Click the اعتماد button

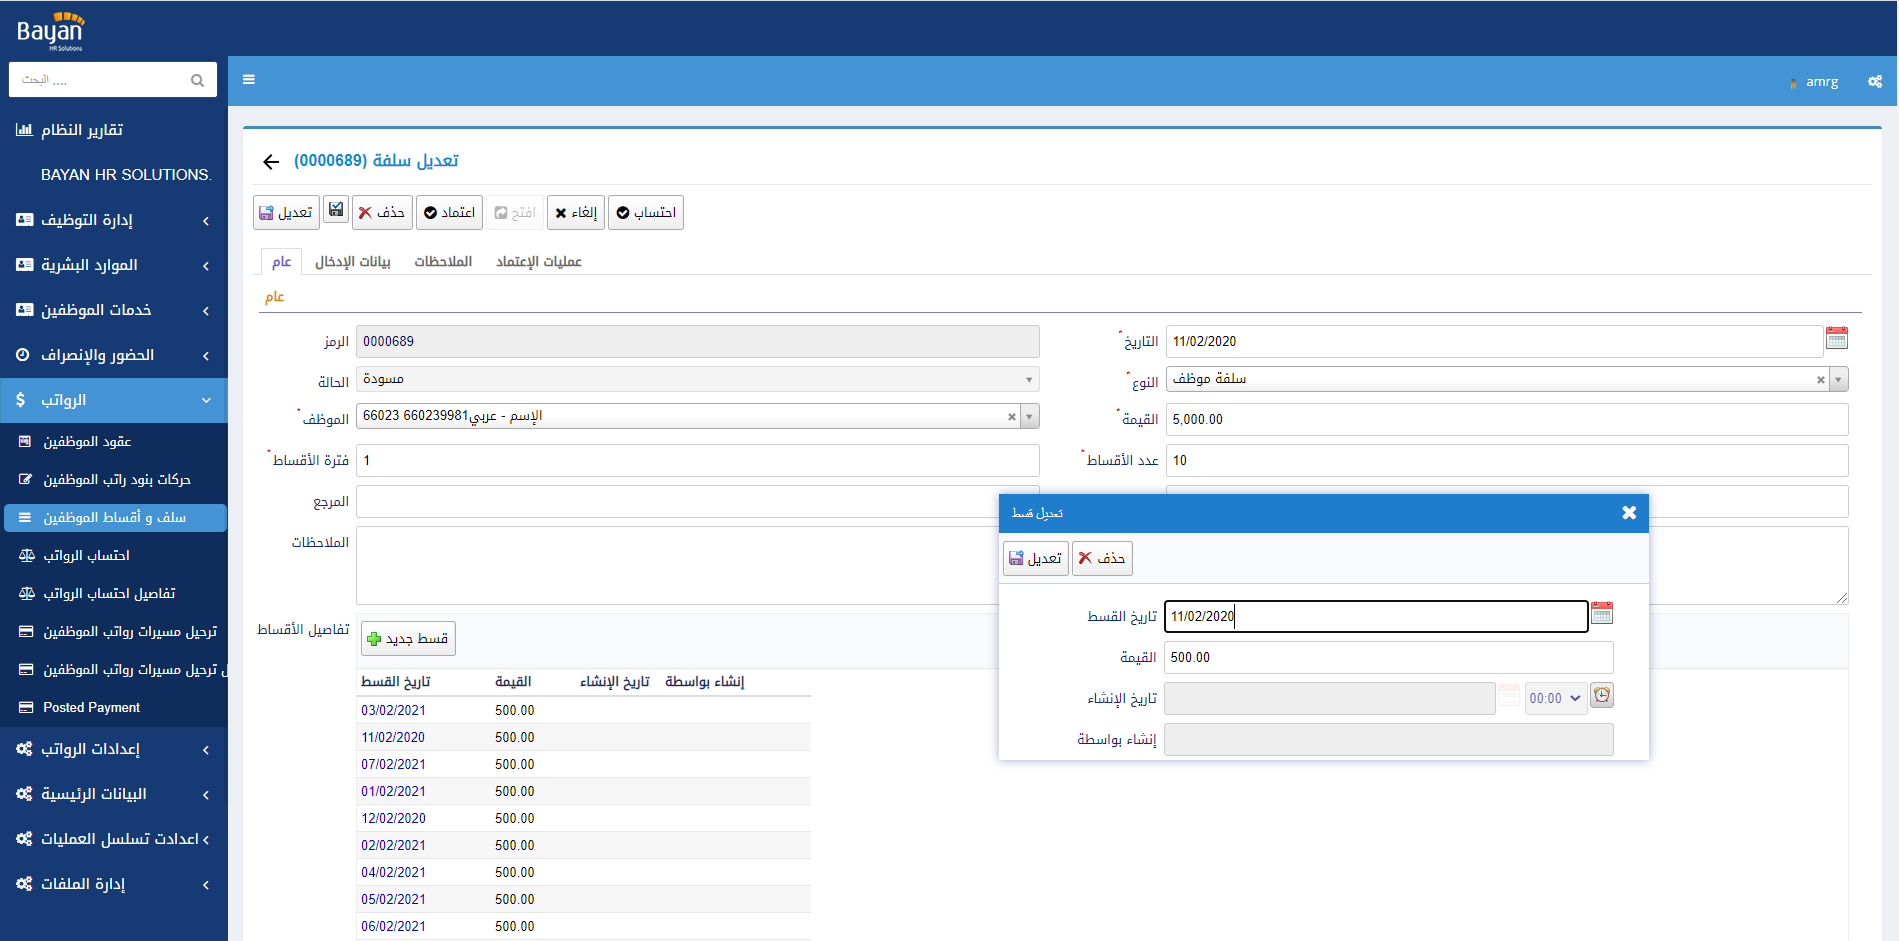(x=449, y=212)
